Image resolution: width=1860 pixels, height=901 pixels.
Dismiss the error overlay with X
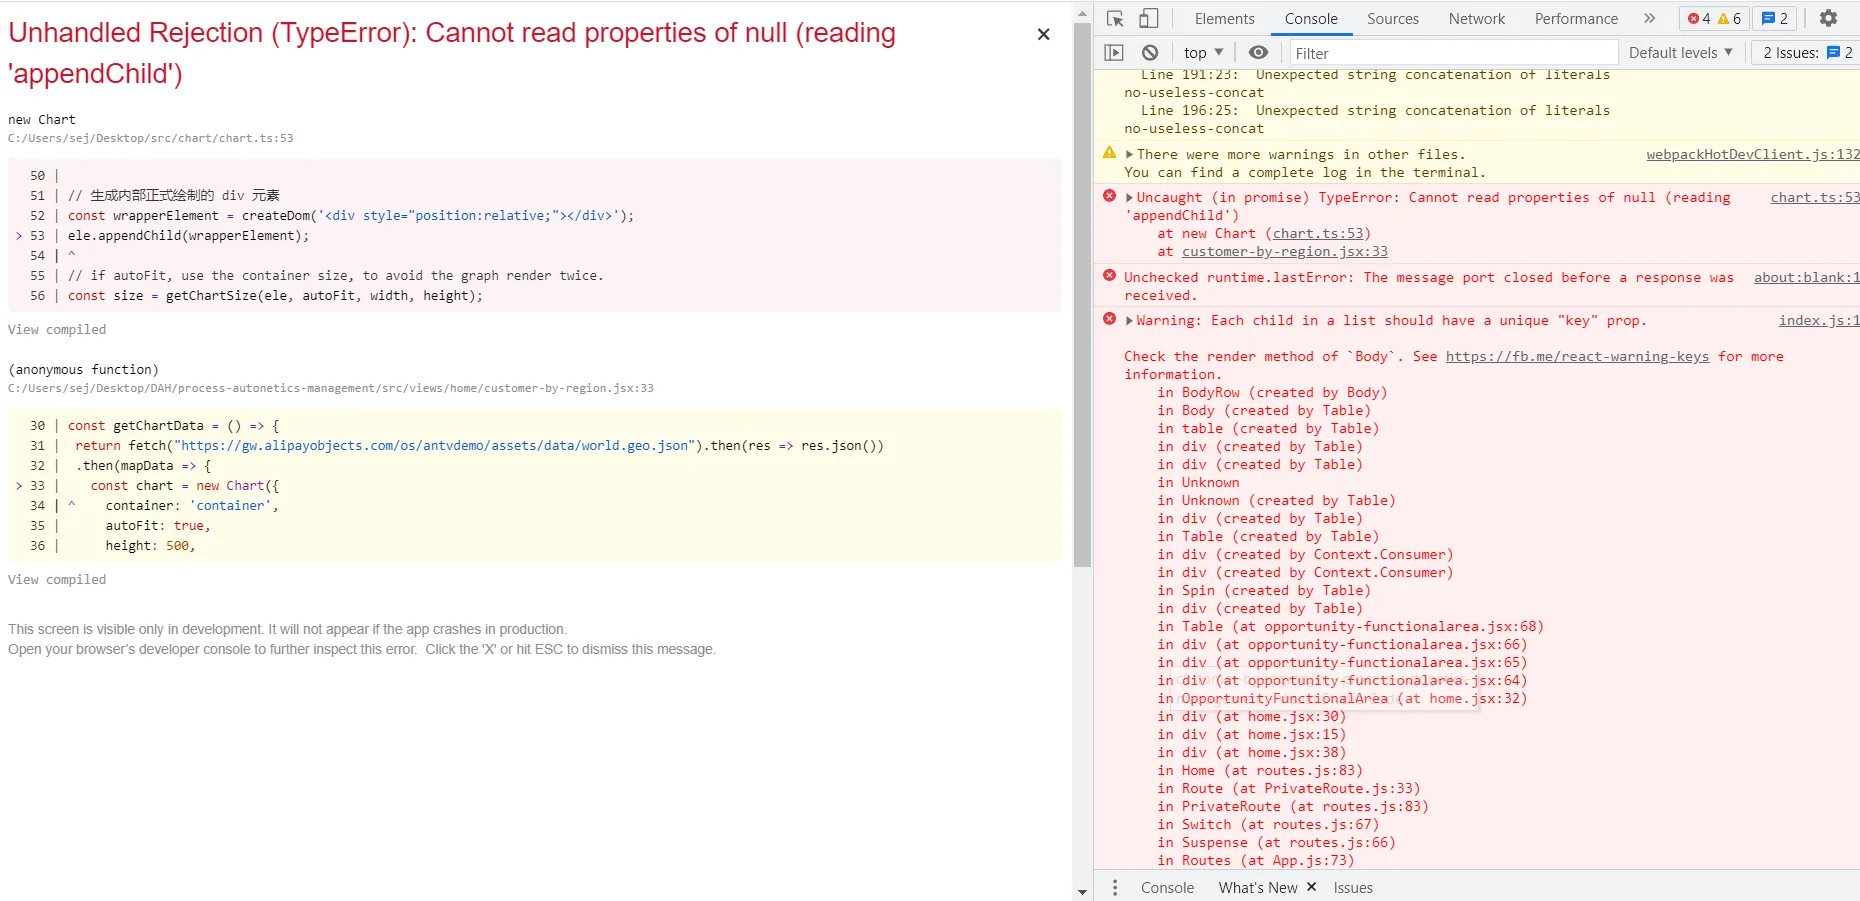click(x=1043, y=34)
